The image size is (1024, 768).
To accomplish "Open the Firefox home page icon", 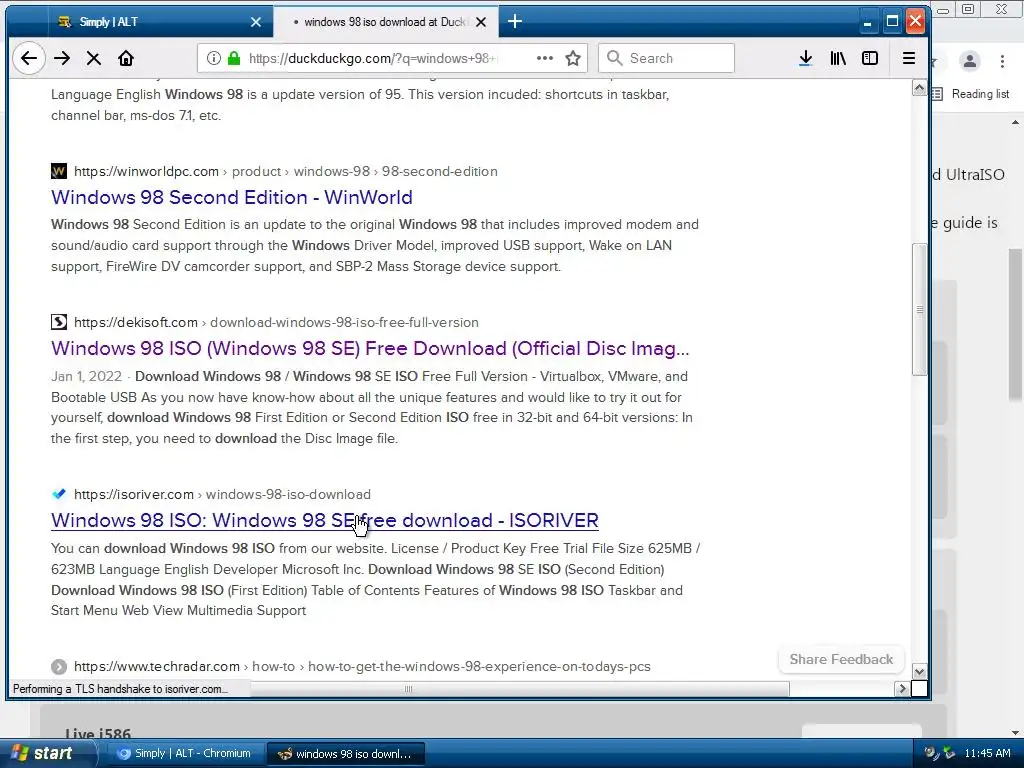I will [125, 58].
